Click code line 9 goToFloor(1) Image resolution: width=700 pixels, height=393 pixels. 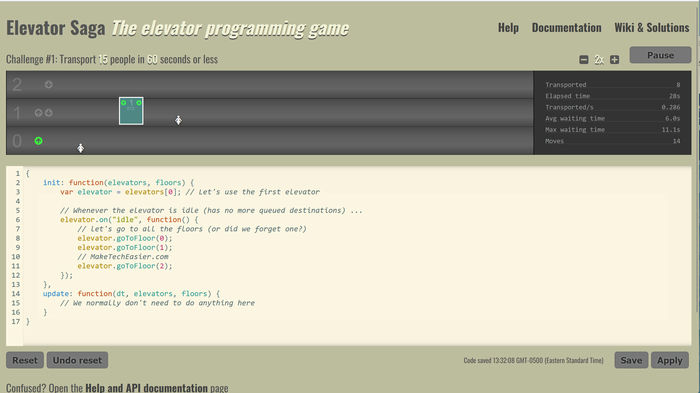[125, 247]
